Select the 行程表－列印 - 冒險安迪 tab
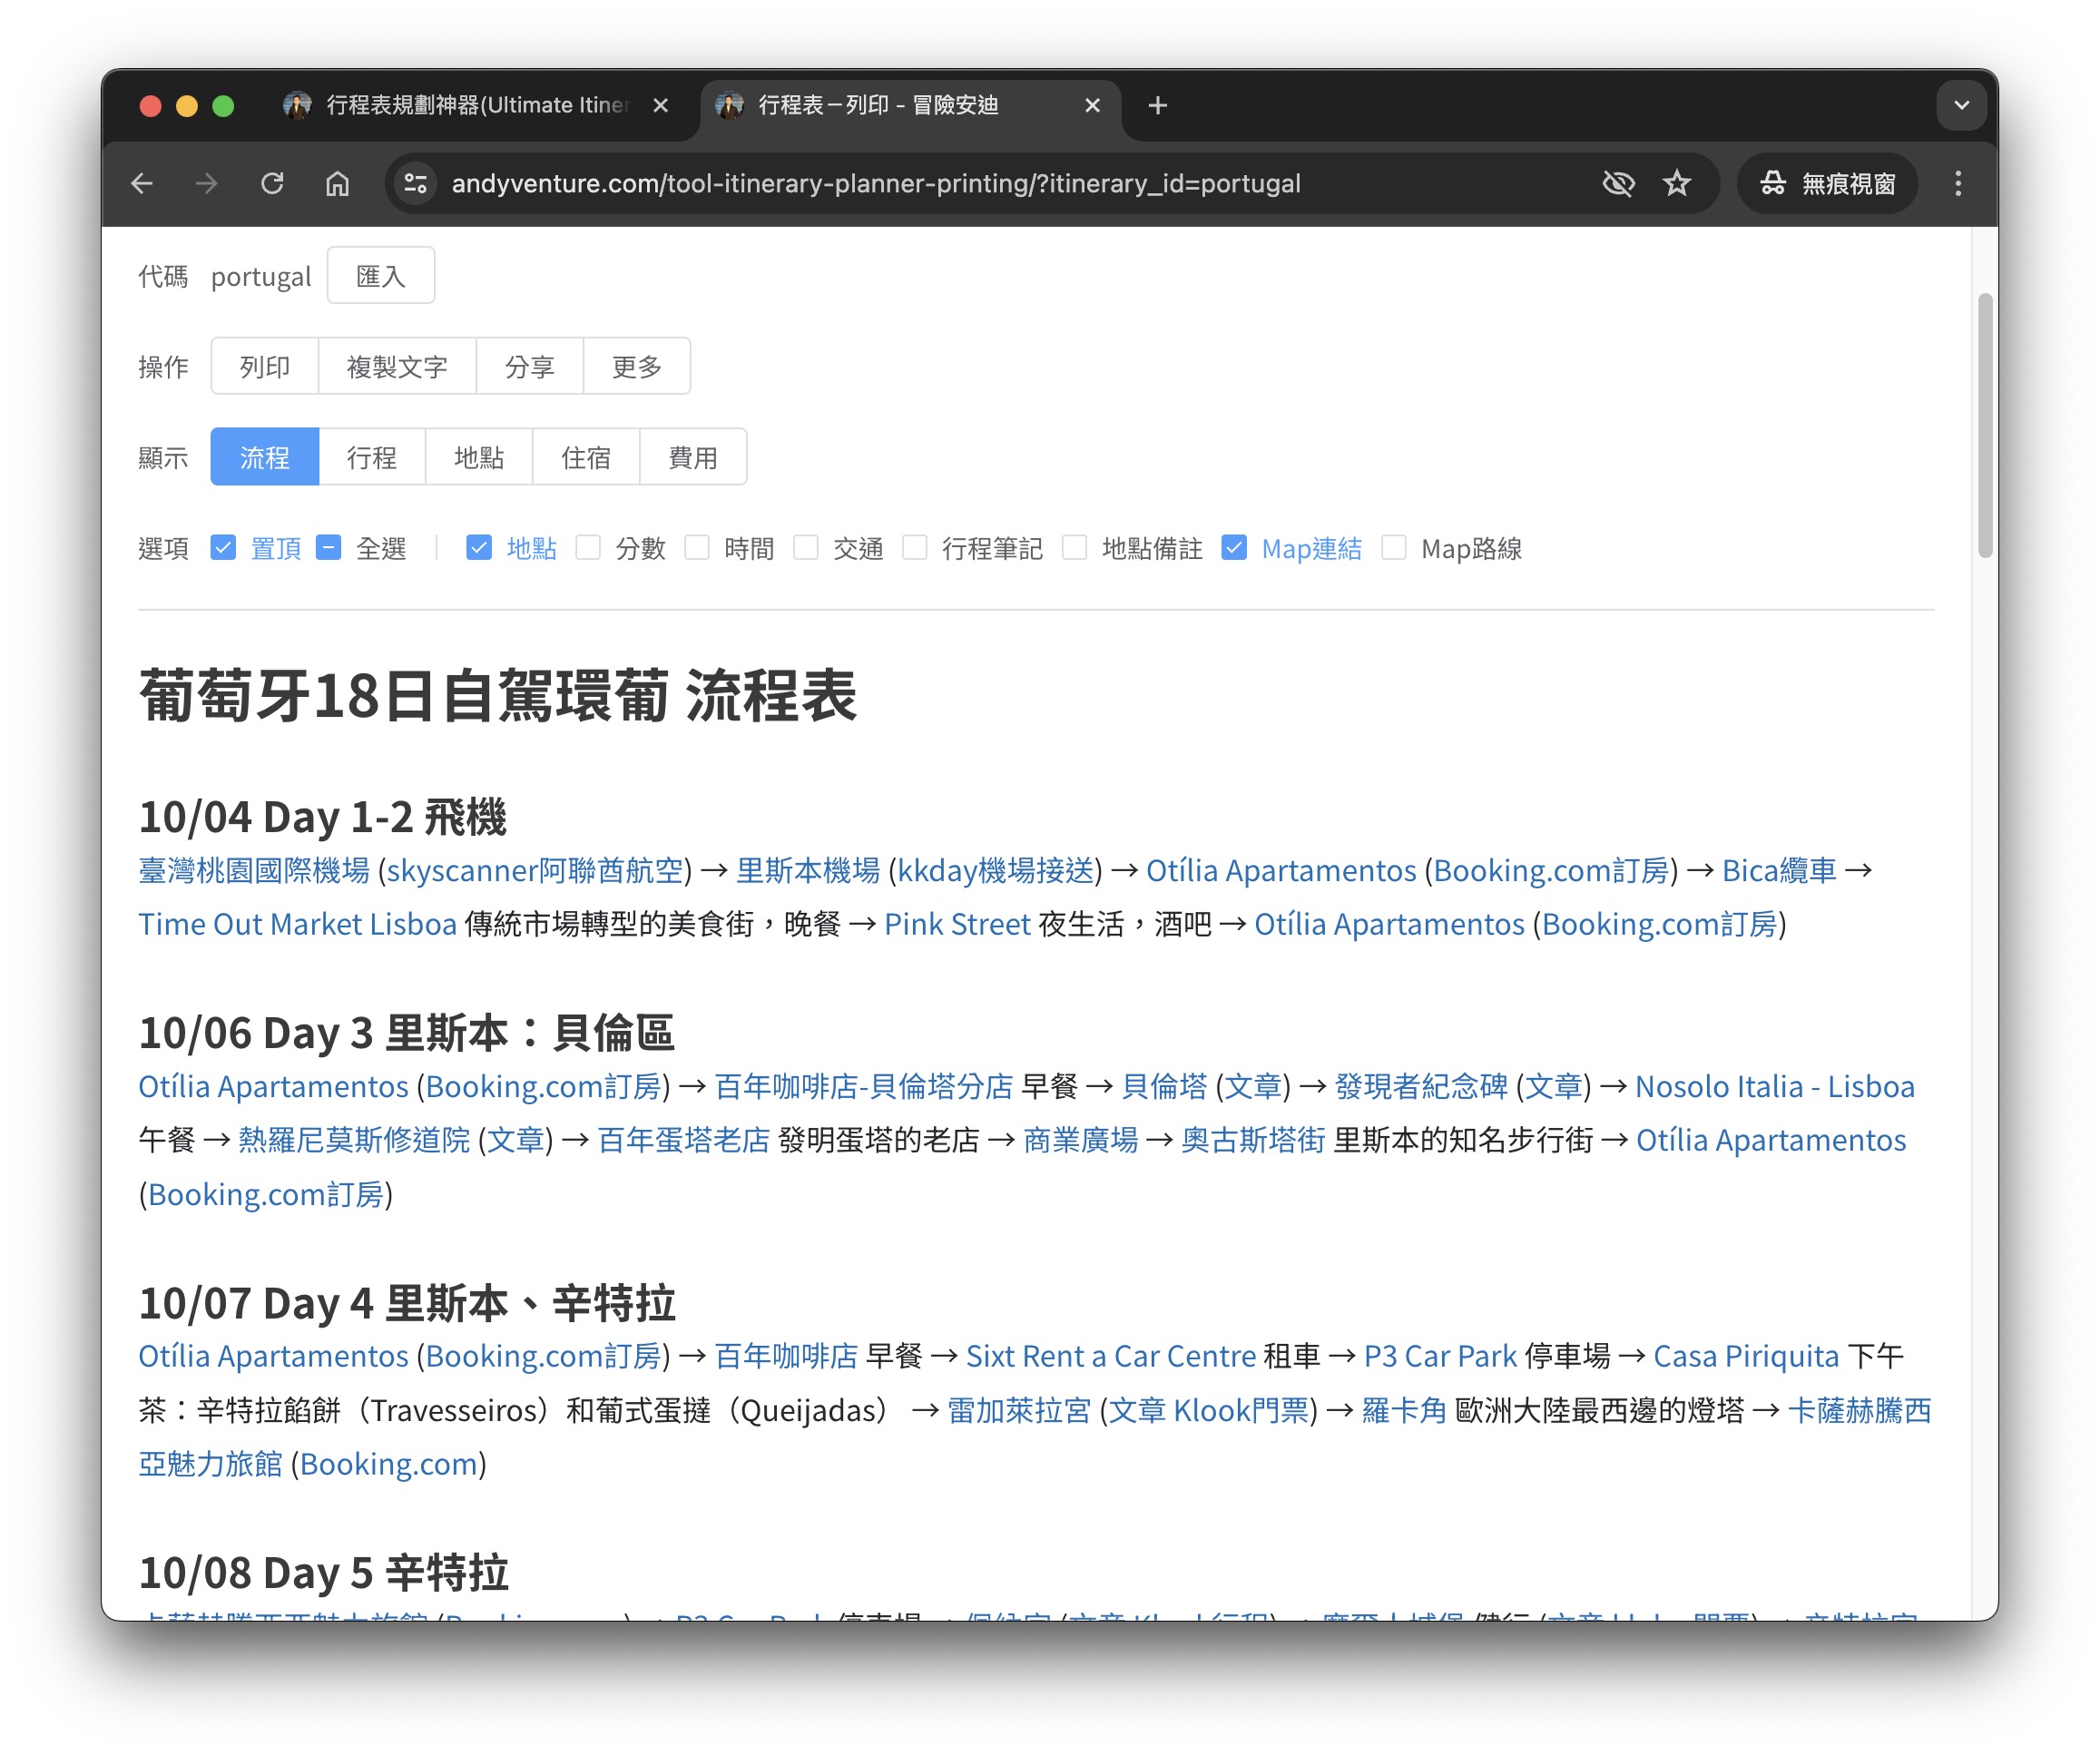 tap(910, 105)
